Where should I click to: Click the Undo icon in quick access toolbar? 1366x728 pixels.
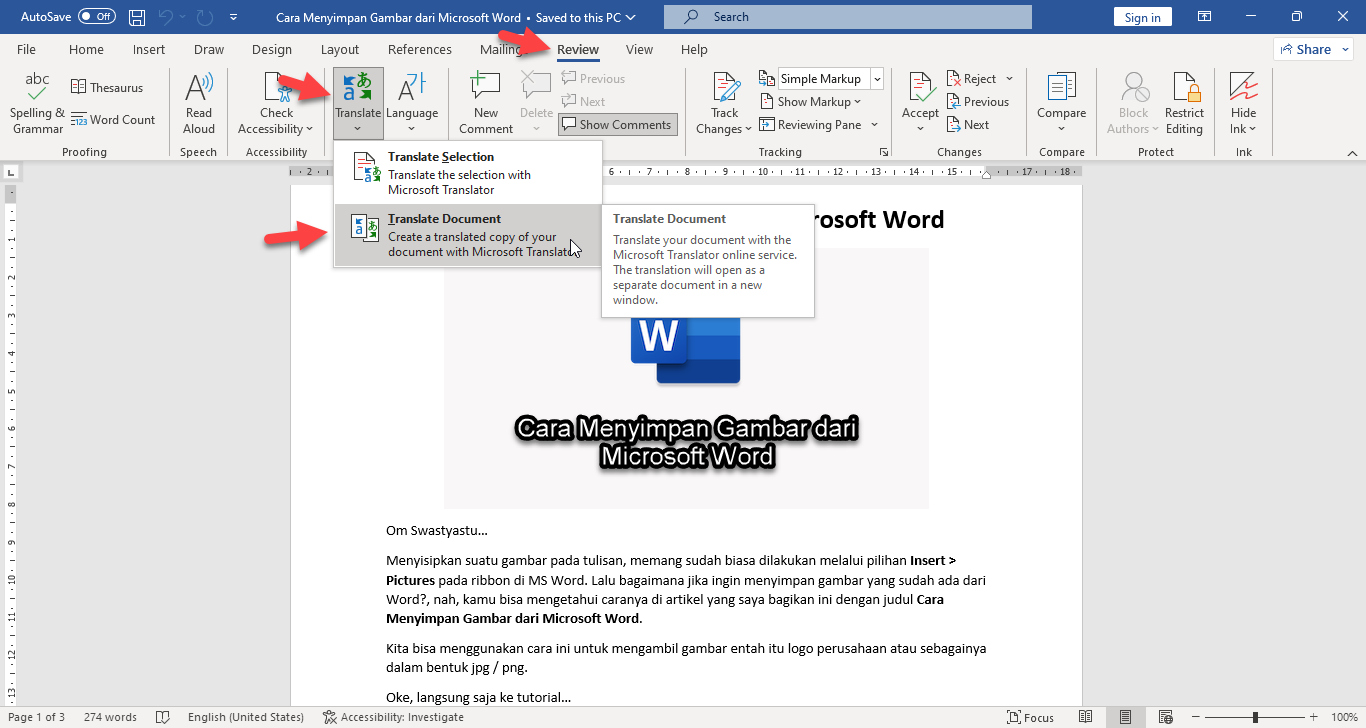point(167,17)
